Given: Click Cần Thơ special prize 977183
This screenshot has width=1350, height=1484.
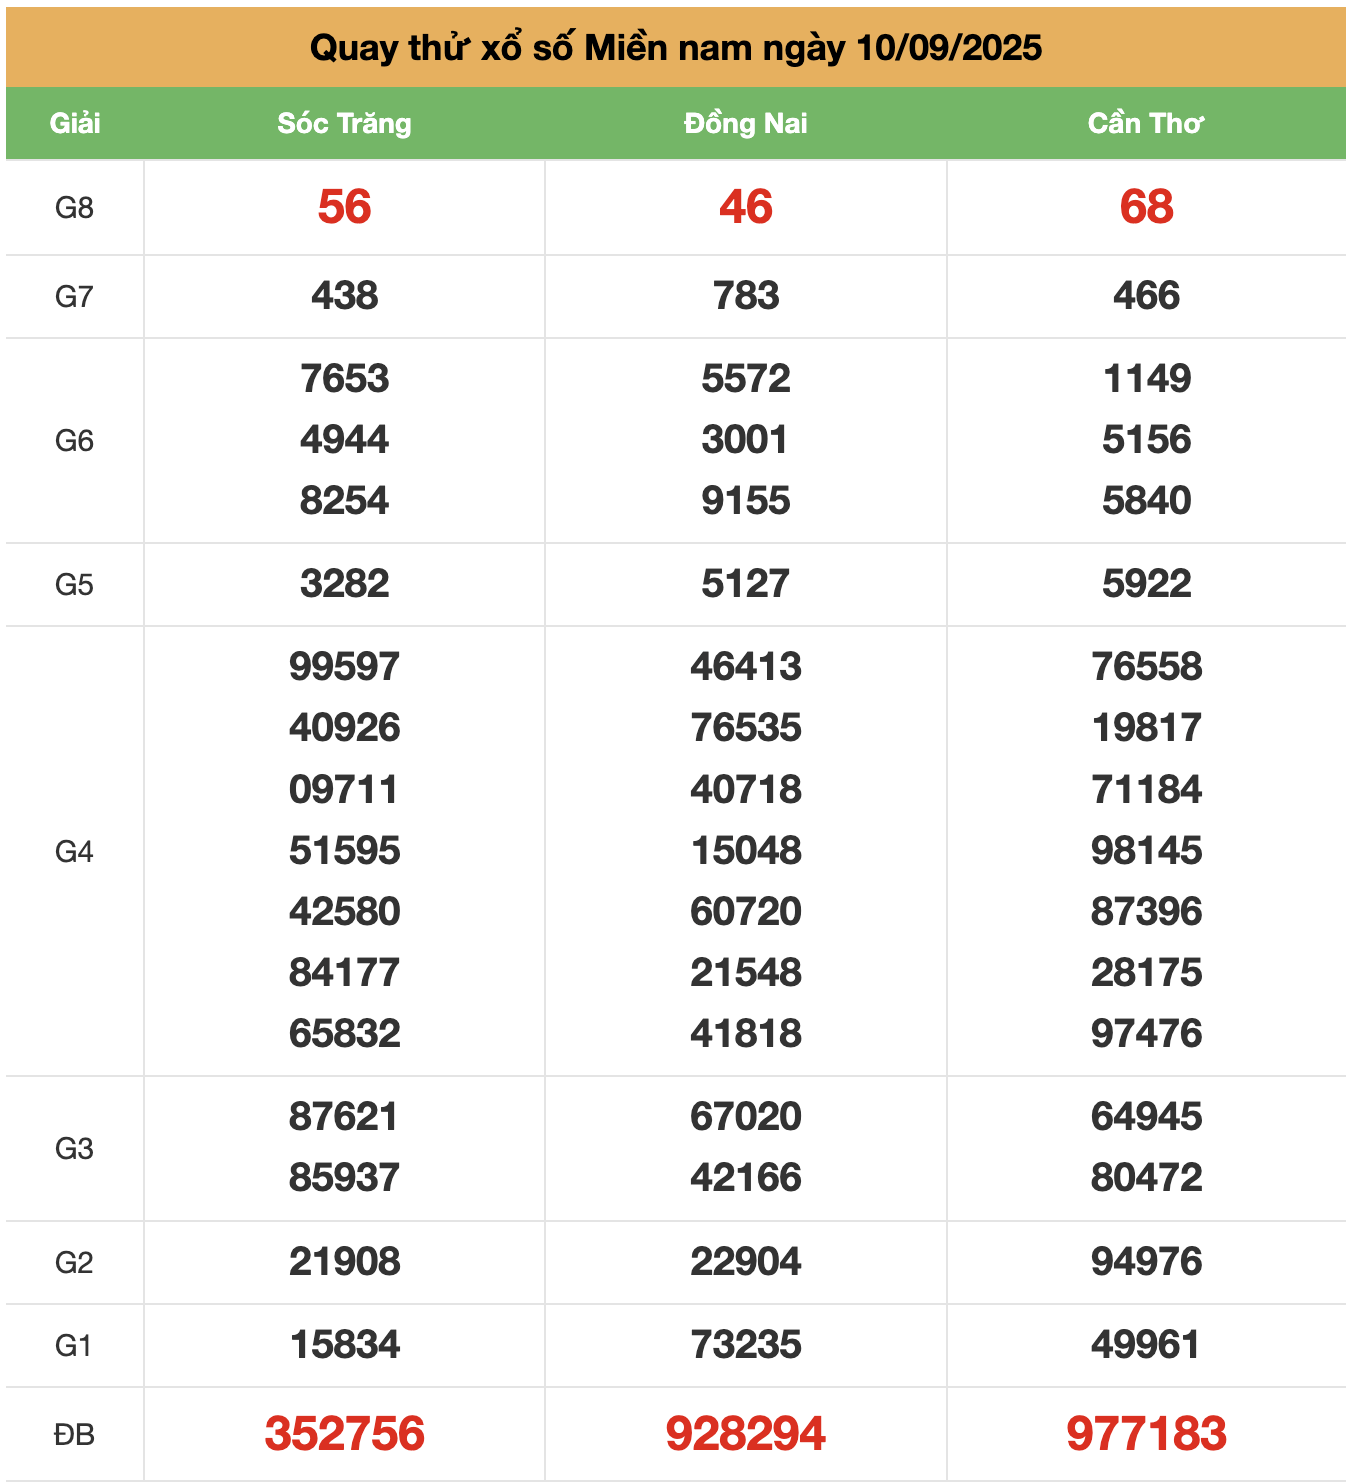Looking at the screenshot, I should 1146,1433.
